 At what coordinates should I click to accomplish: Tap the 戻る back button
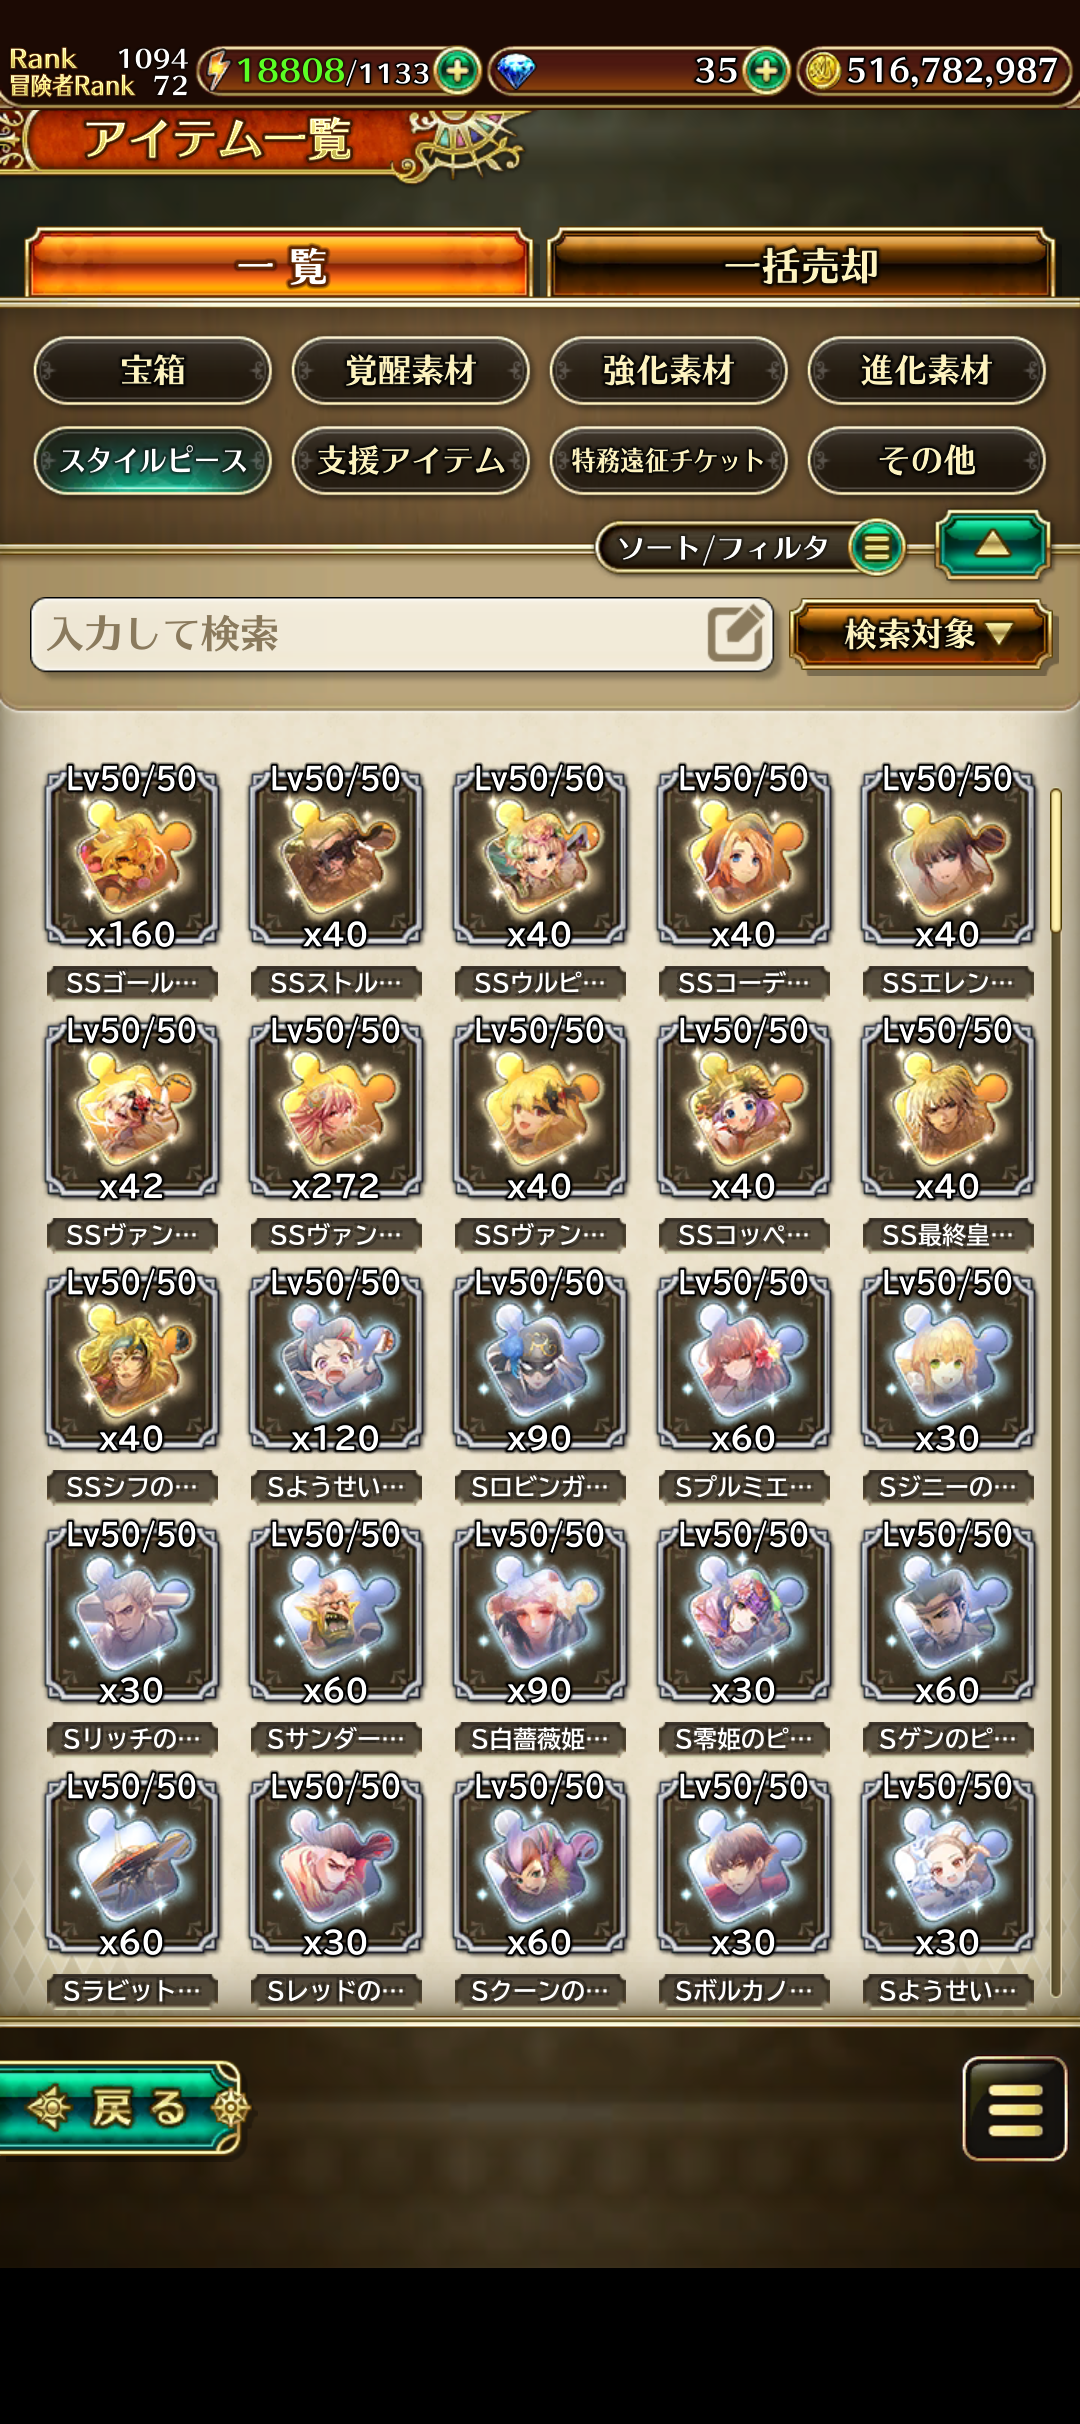point(118,2108)
